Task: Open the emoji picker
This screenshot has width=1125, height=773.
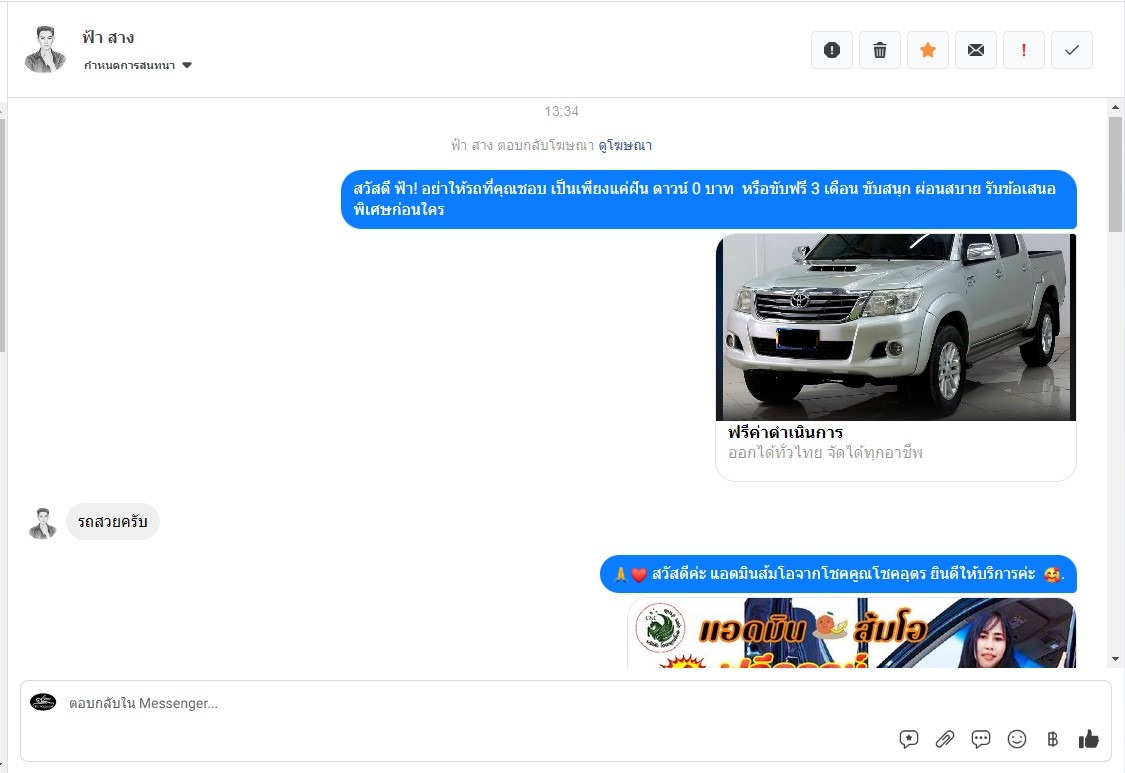Action: click(x=1017, y=739)
